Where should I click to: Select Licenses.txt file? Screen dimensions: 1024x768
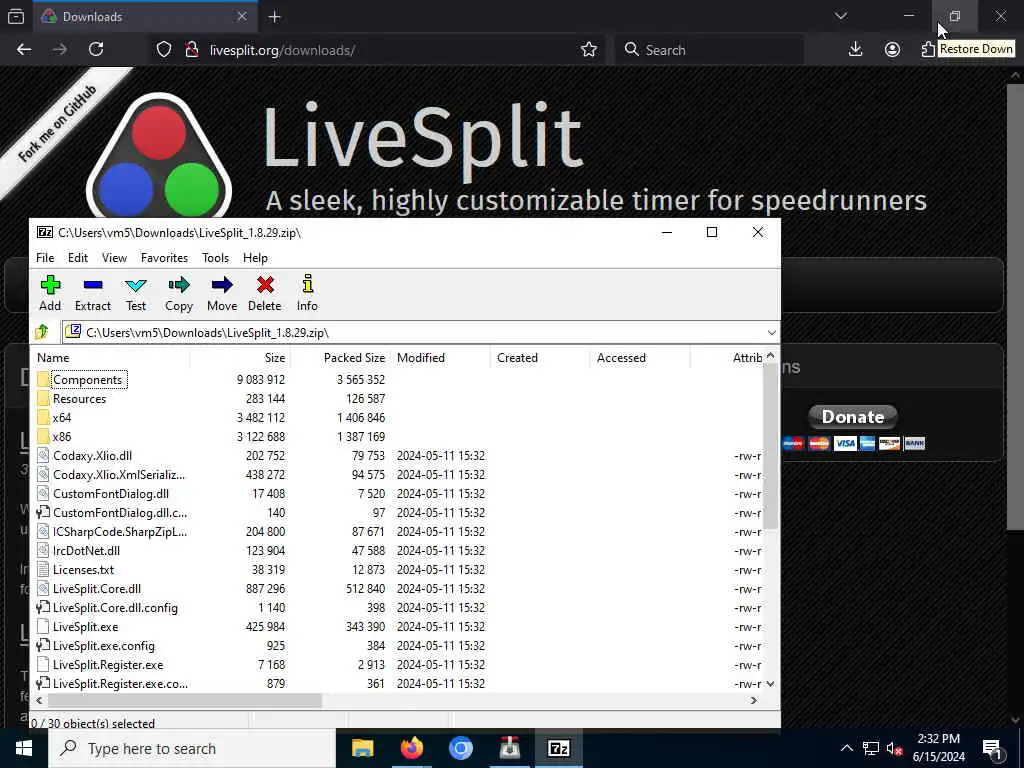point(83,569)
